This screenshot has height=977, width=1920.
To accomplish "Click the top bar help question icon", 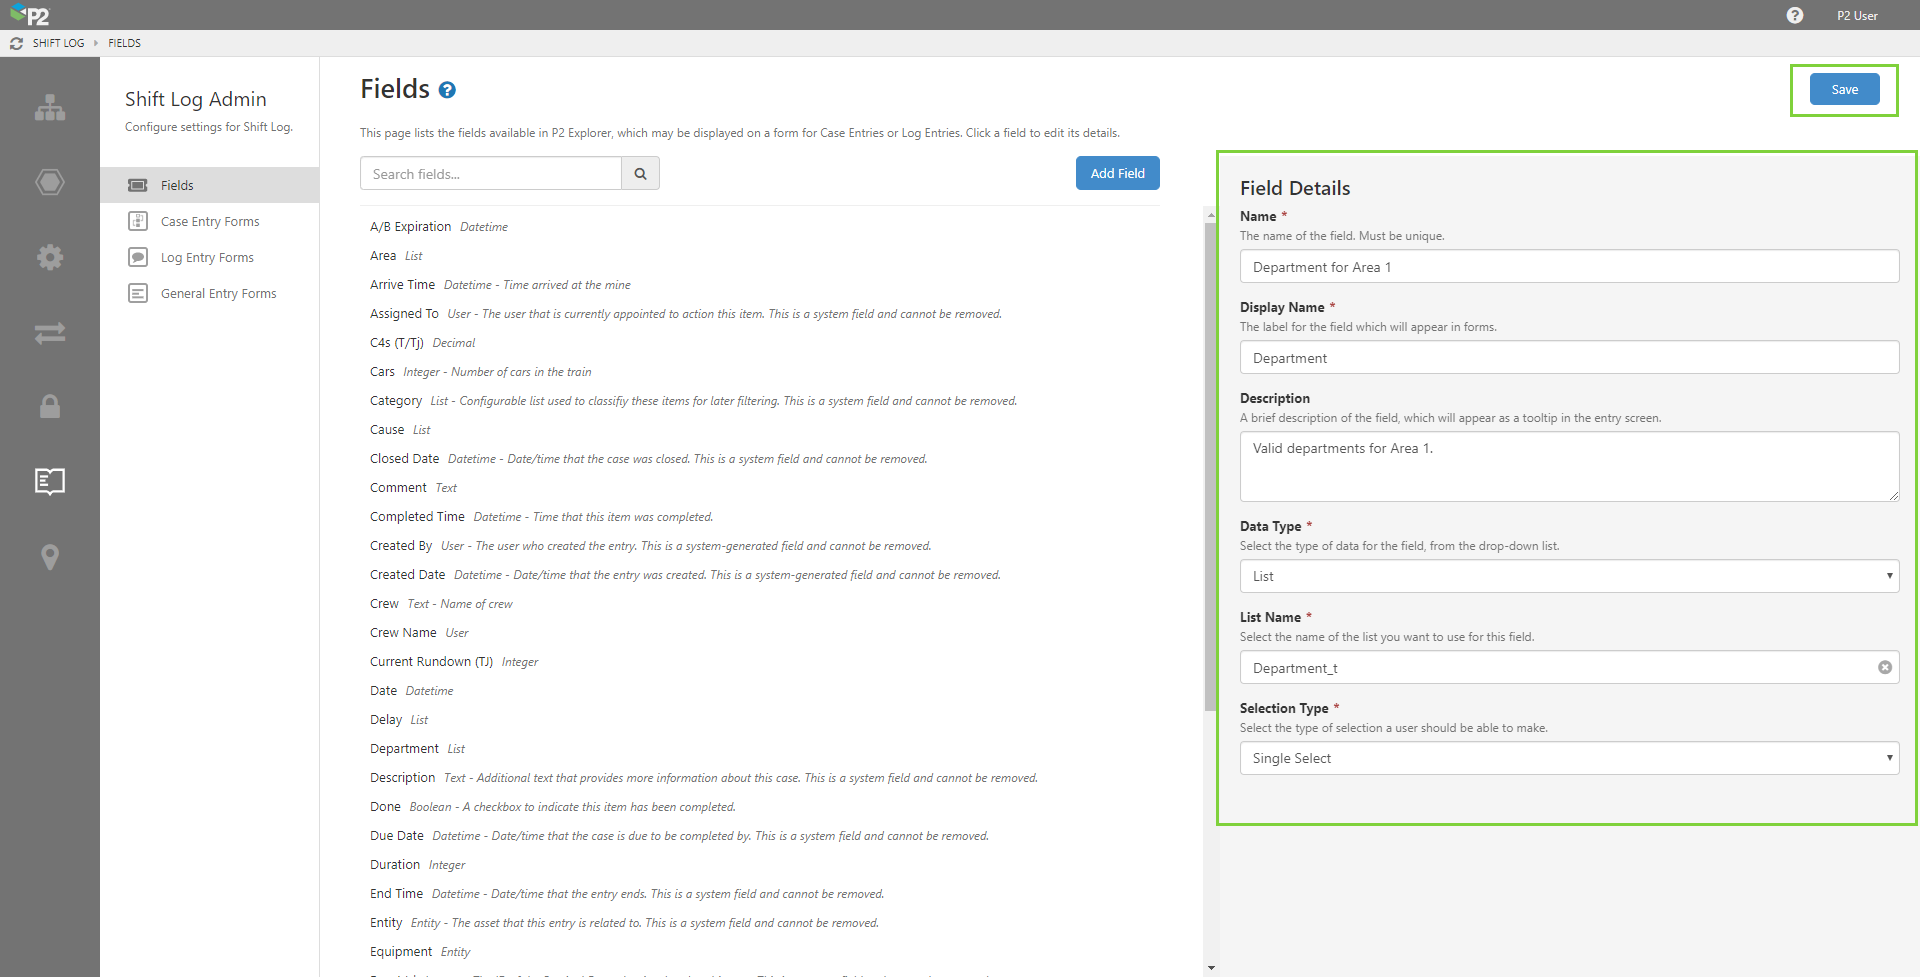I will click(1795, 16).
